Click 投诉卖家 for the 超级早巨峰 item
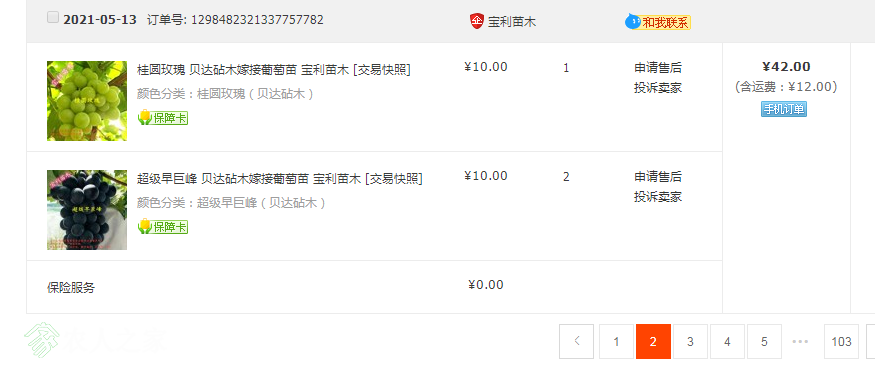The height and width of the screenshot is (376, 875). point(658,196)
